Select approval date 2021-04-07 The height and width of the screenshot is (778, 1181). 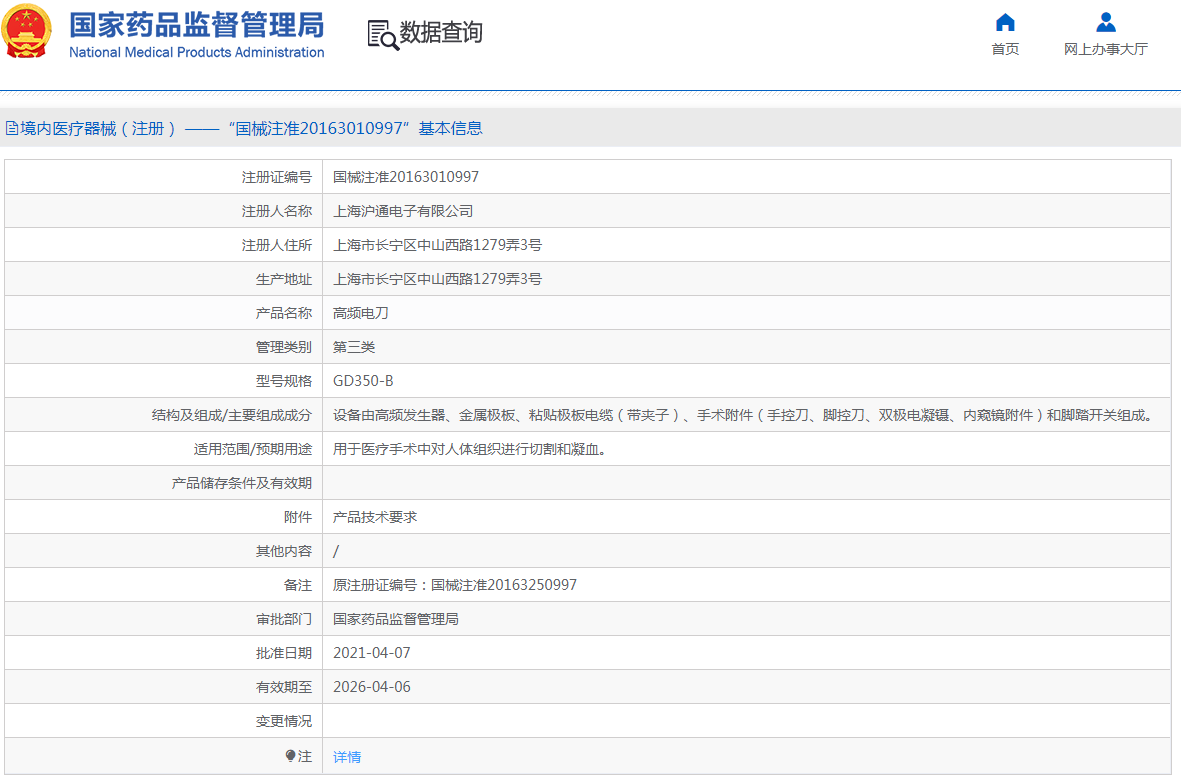click(x=371, y=653)
